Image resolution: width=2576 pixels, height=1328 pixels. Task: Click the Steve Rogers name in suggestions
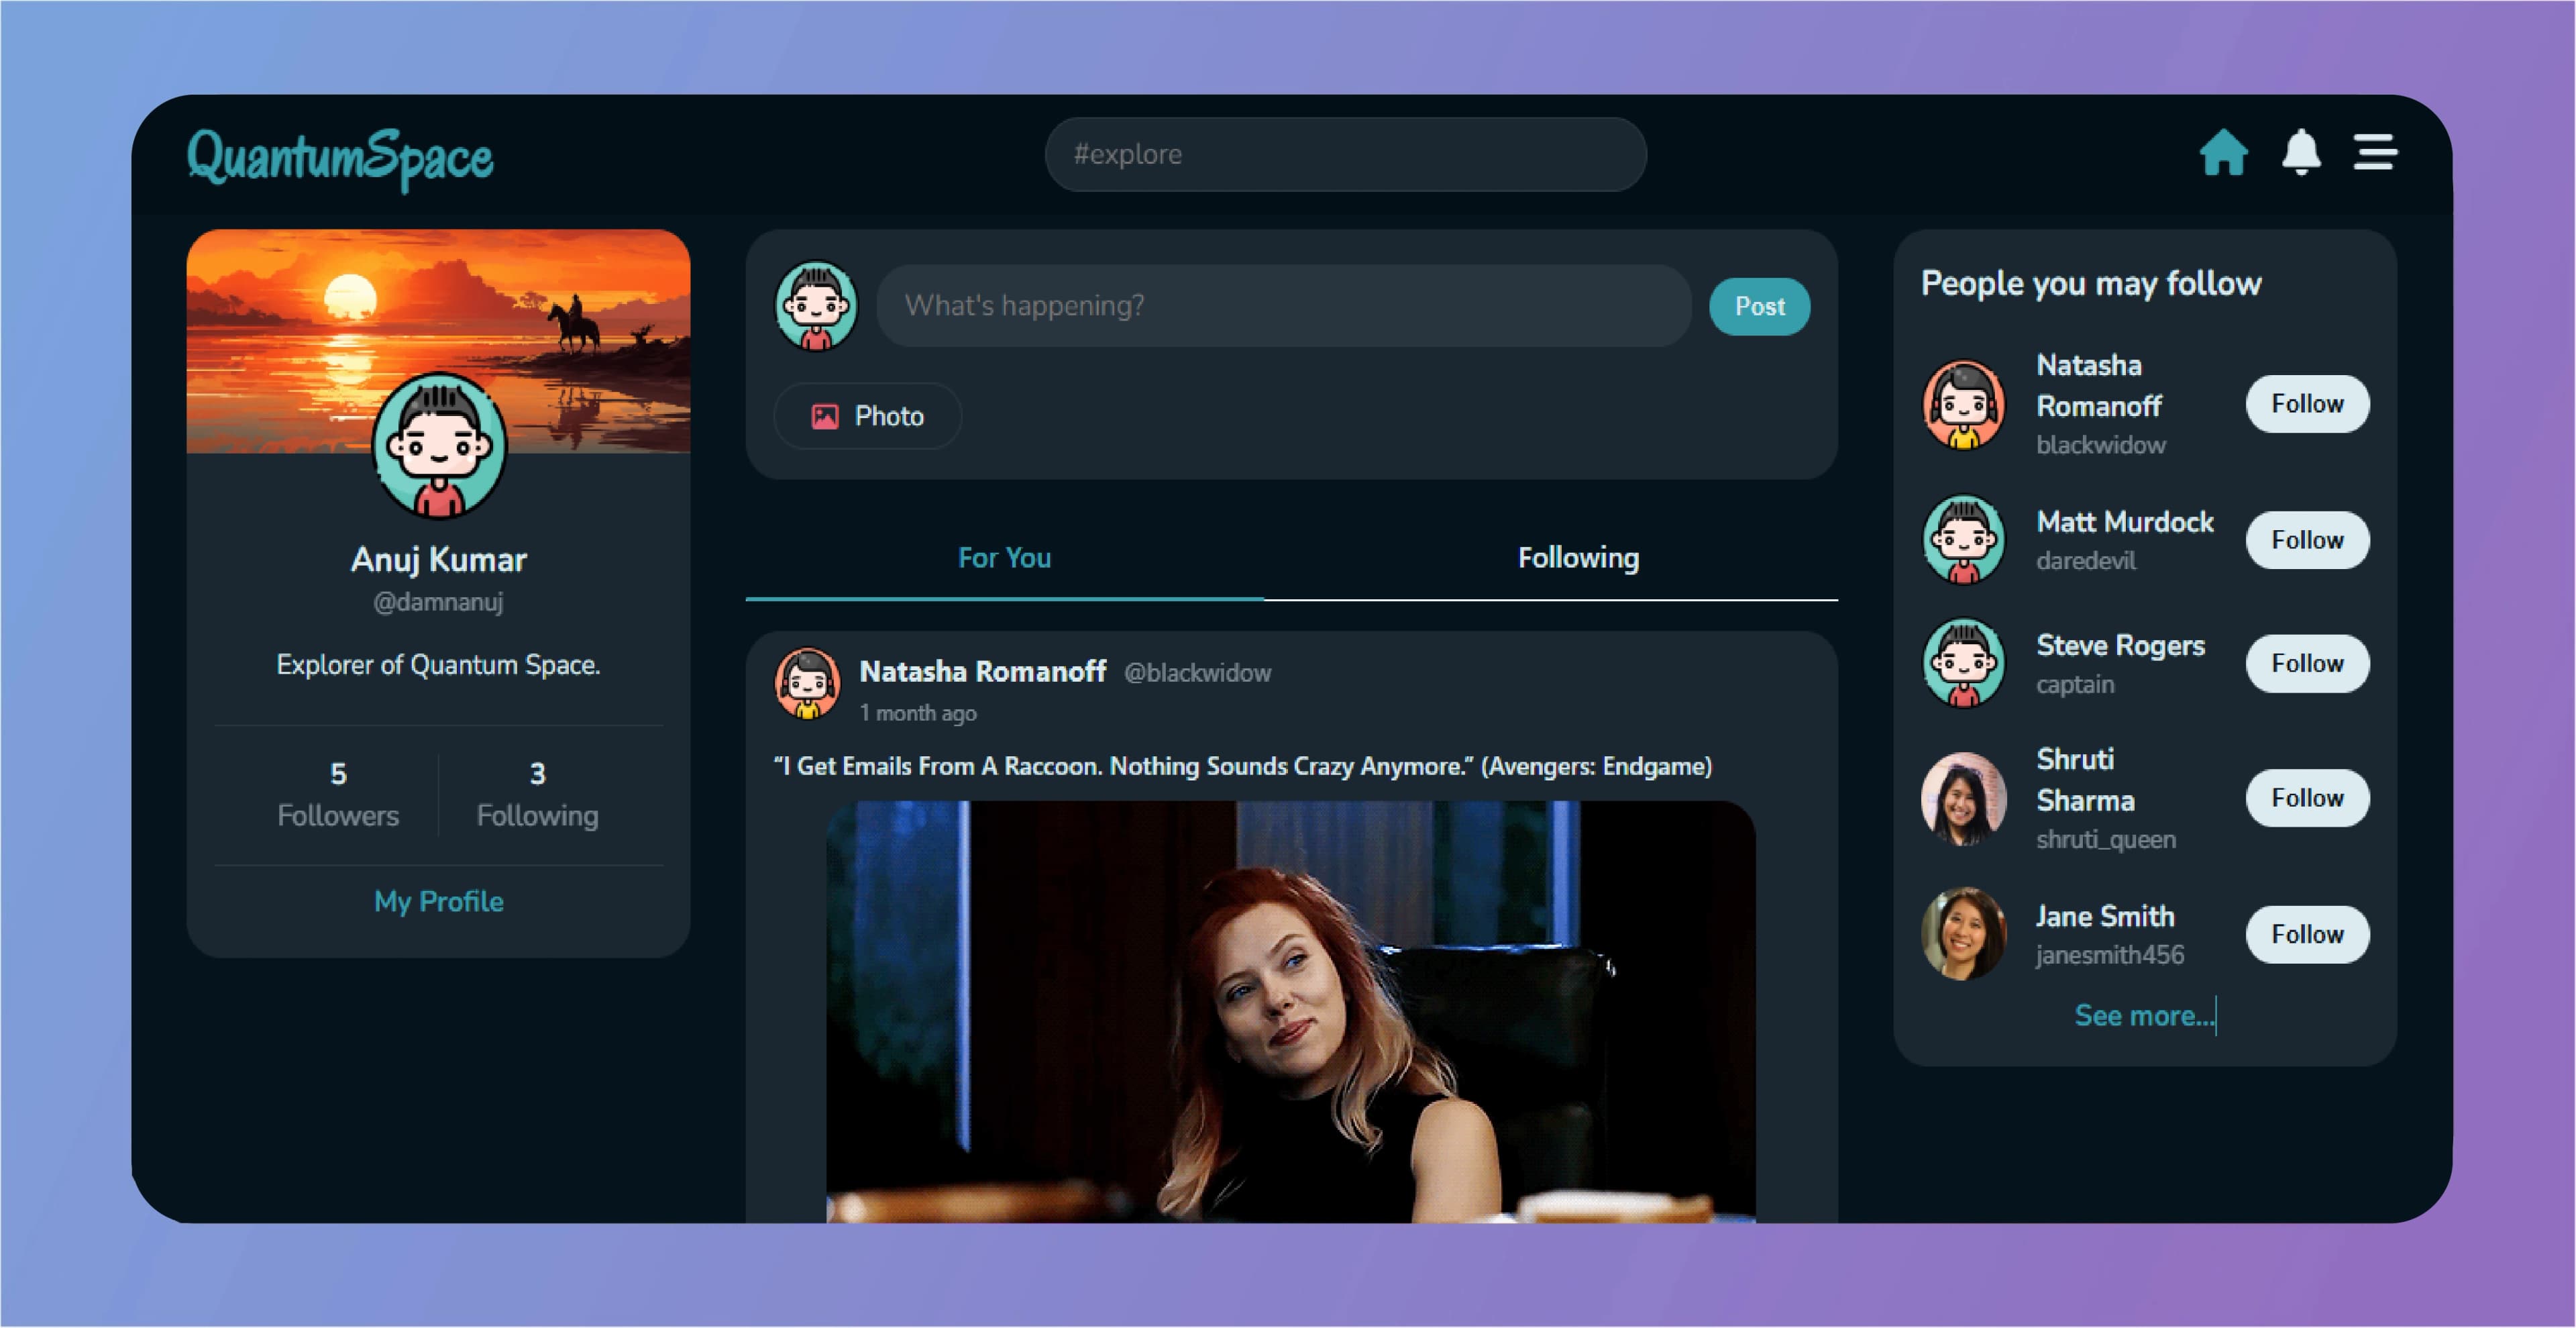[2121, 646]
